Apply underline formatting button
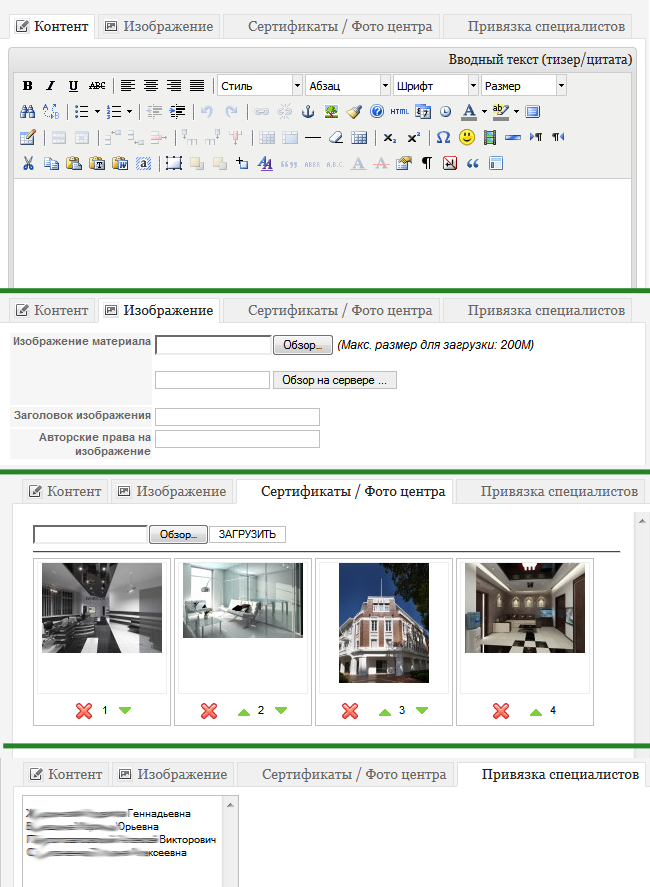The height and width of the screenshot is (887, 650). [x=73, y=86]
